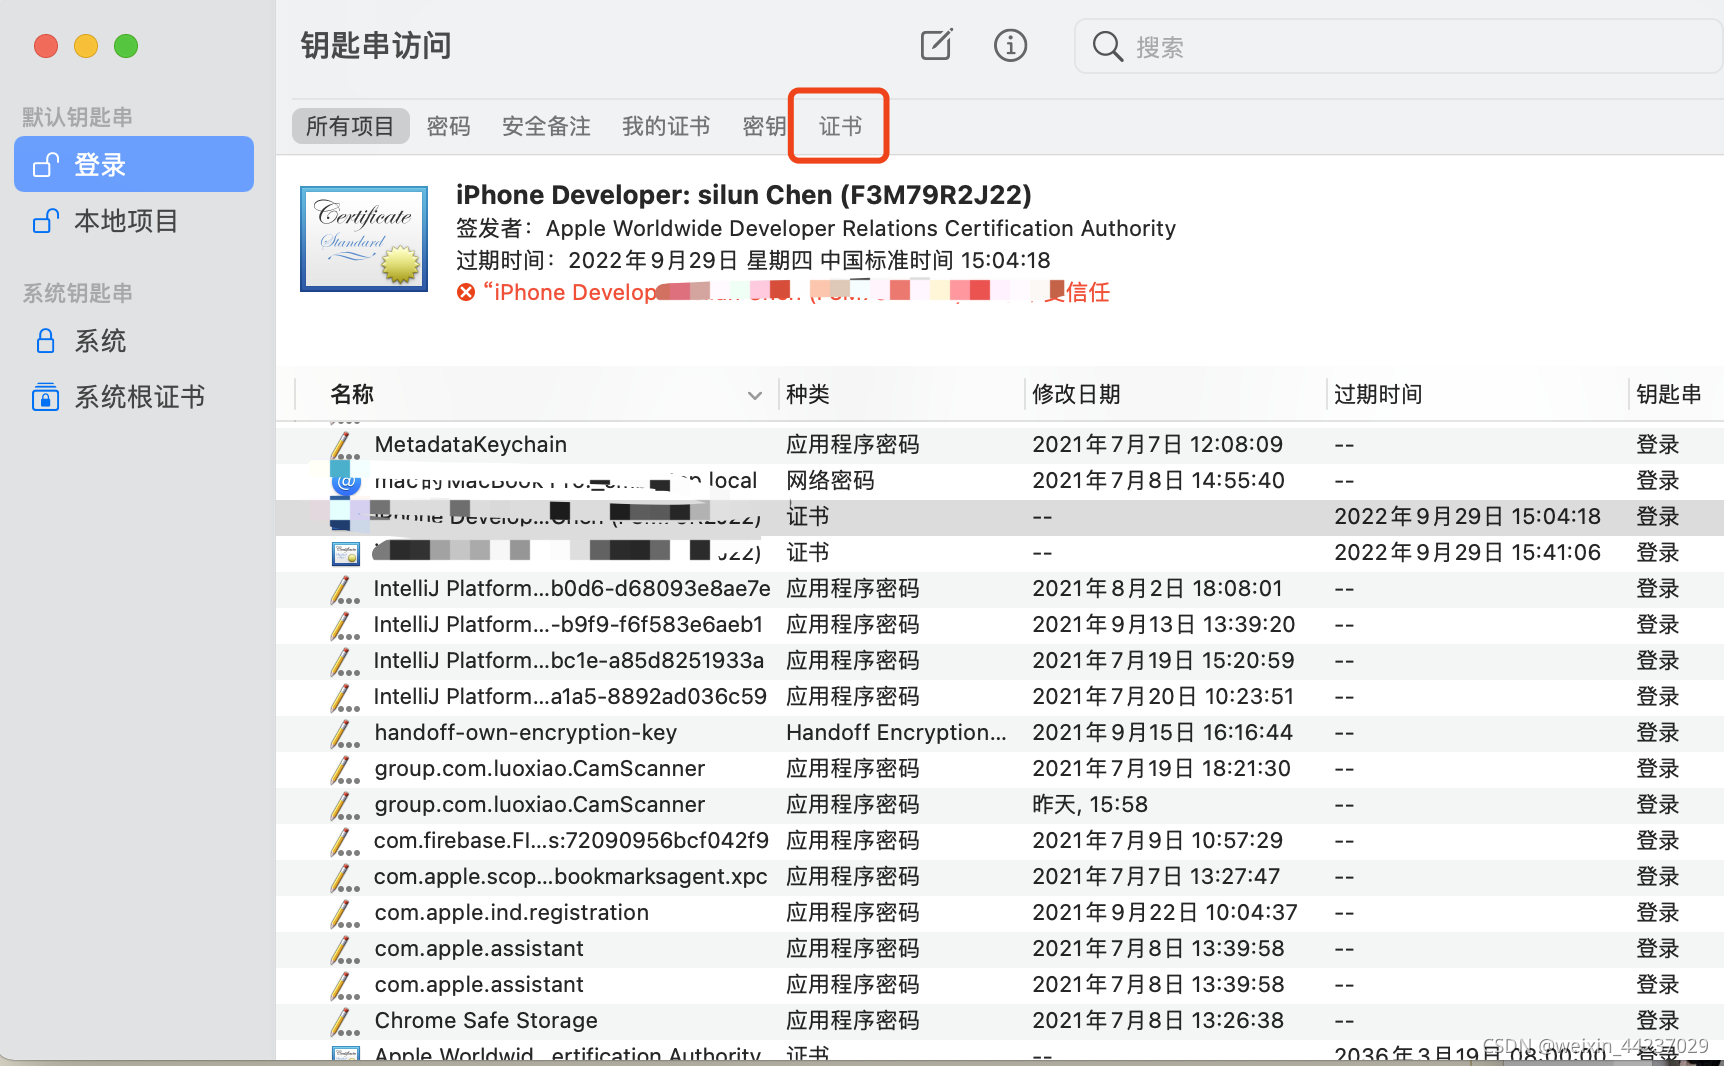Image resolution: width=1724 pixels, height=1066 pixels.
Task: Sort by the 种类 column header
Action: tap(808, 394)
